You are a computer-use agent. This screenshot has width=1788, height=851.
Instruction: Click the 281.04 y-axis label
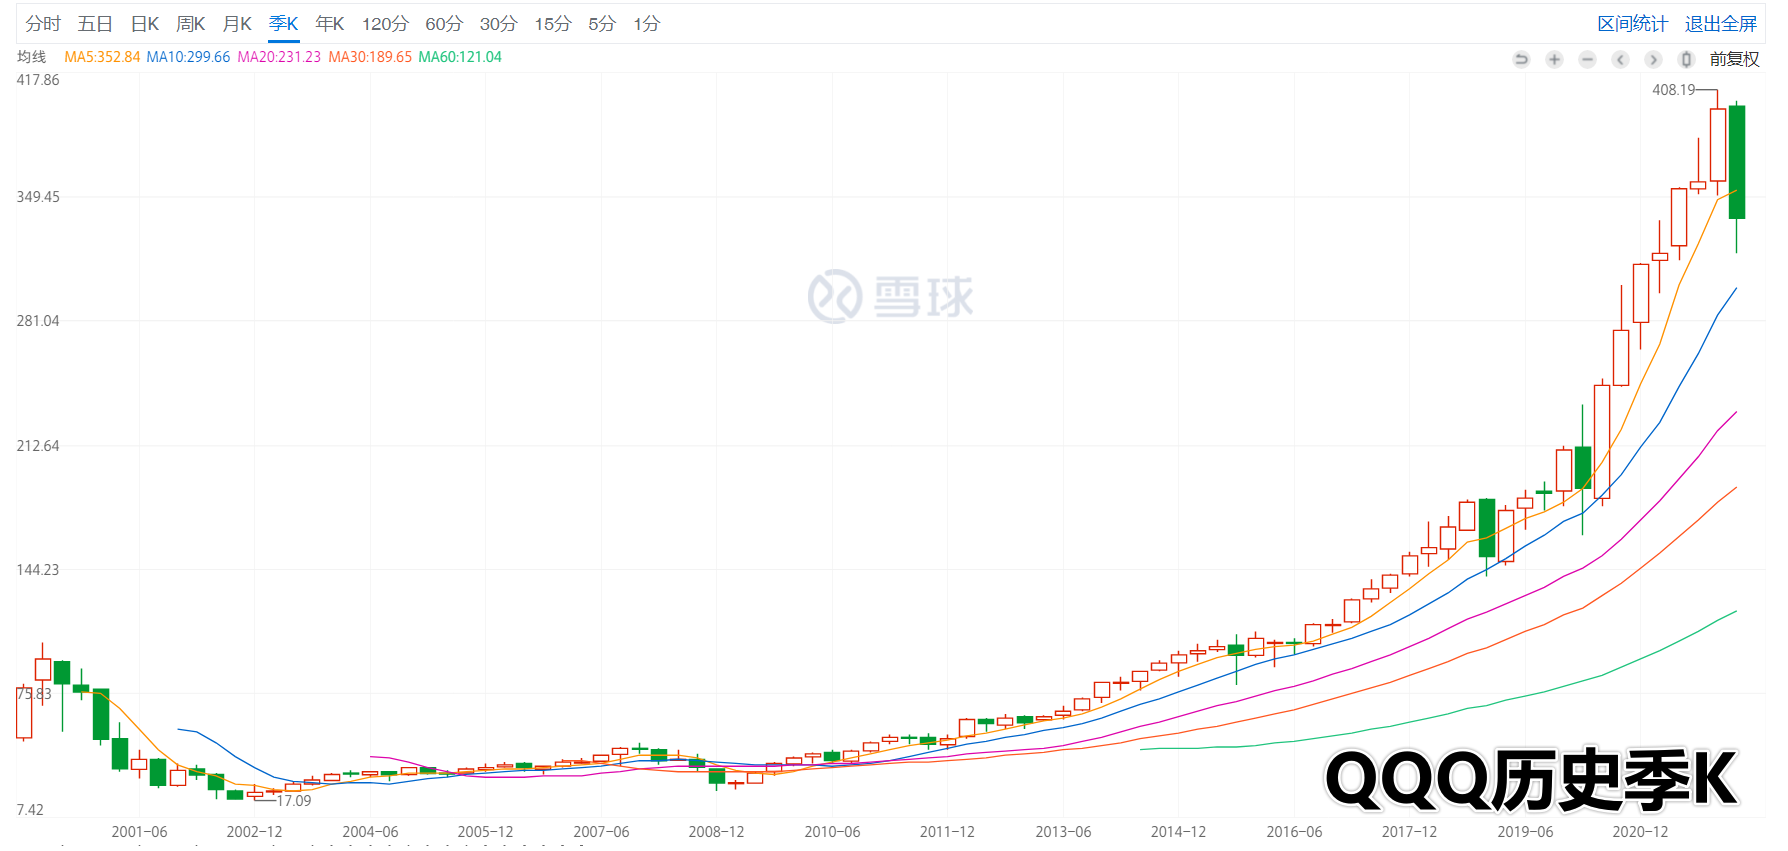(x=38, y=321)
